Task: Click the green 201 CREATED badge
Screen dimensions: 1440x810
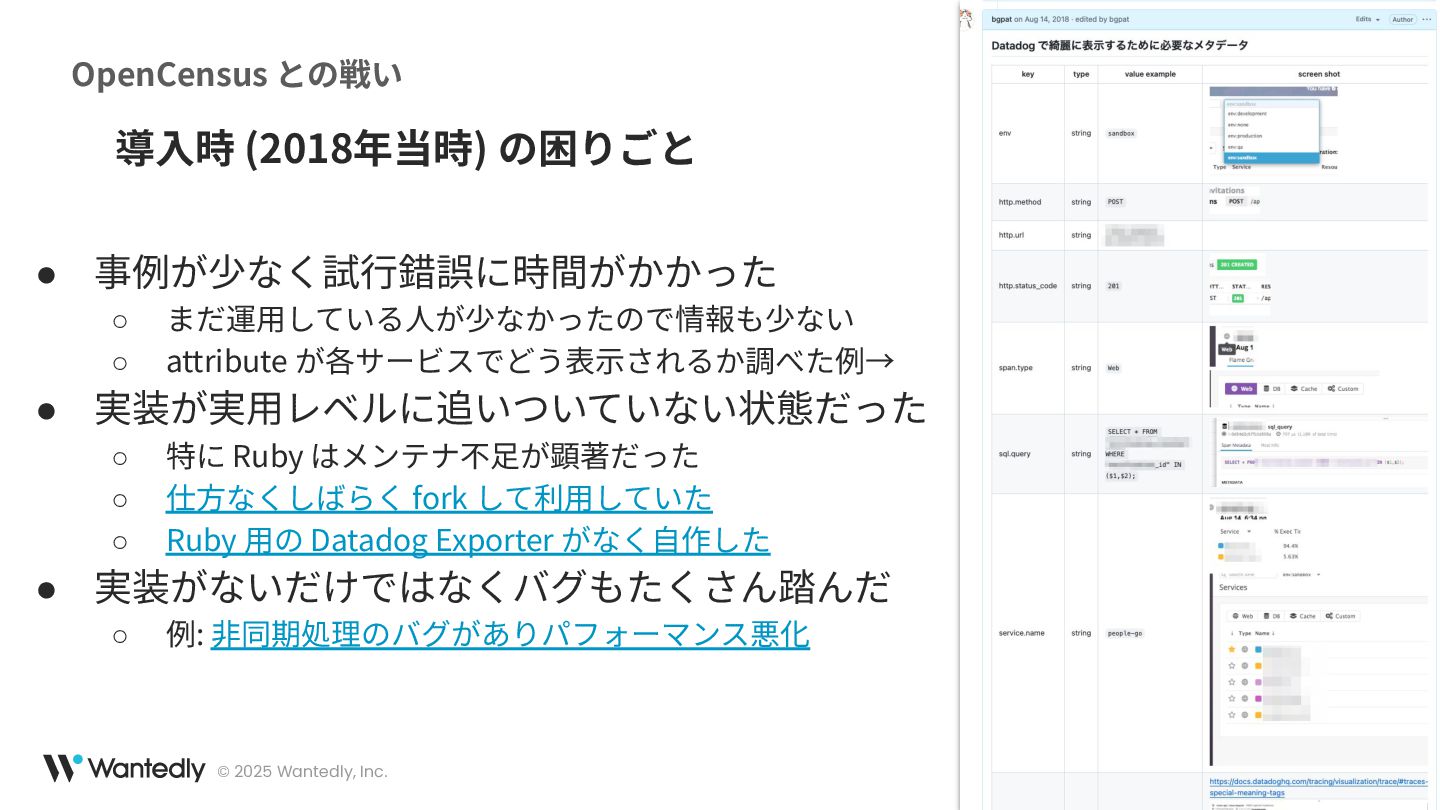Action: click(x=1238, y=265)
